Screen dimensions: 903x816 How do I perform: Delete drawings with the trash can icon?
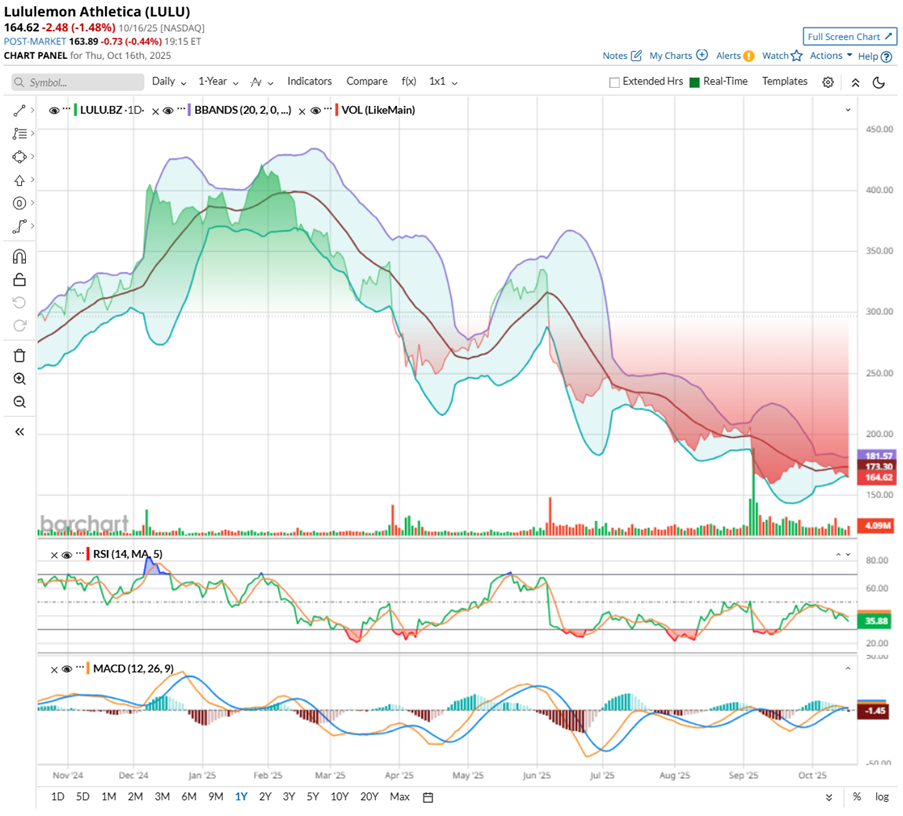[x=19, y=355]
